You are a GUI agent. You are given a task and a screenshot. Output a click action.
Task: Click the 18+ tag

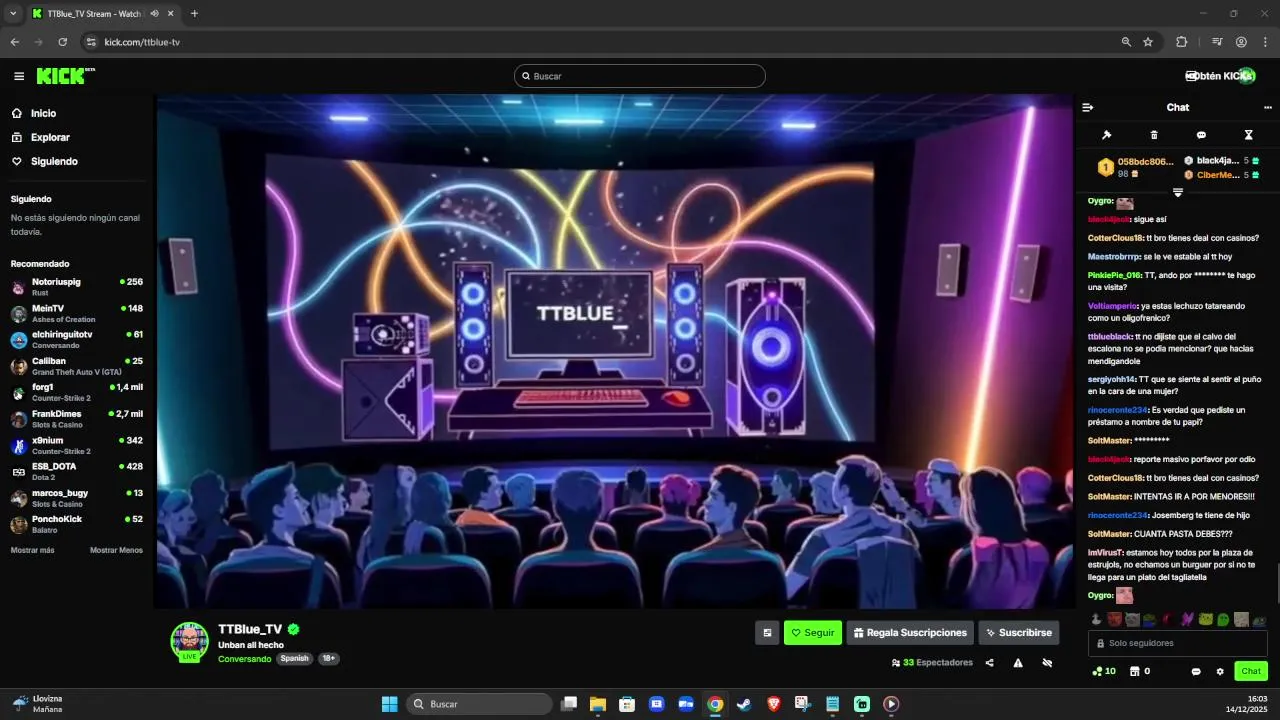click(x=328, y=659)
